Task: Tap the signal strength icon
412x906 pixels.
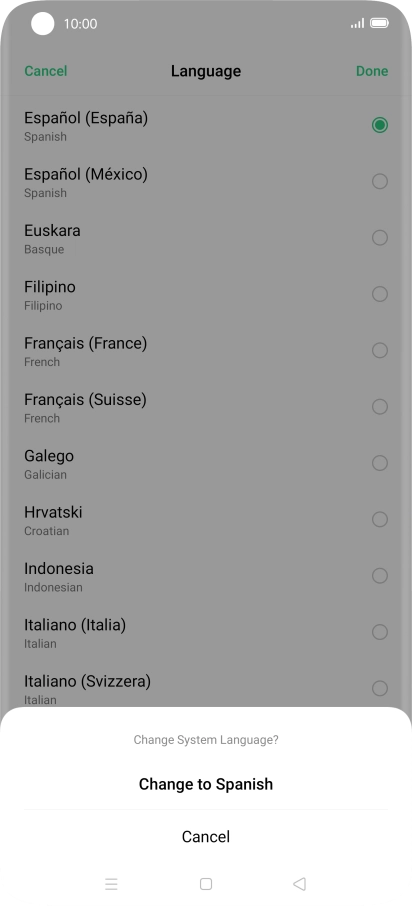Action: click(x=358, y=23)
